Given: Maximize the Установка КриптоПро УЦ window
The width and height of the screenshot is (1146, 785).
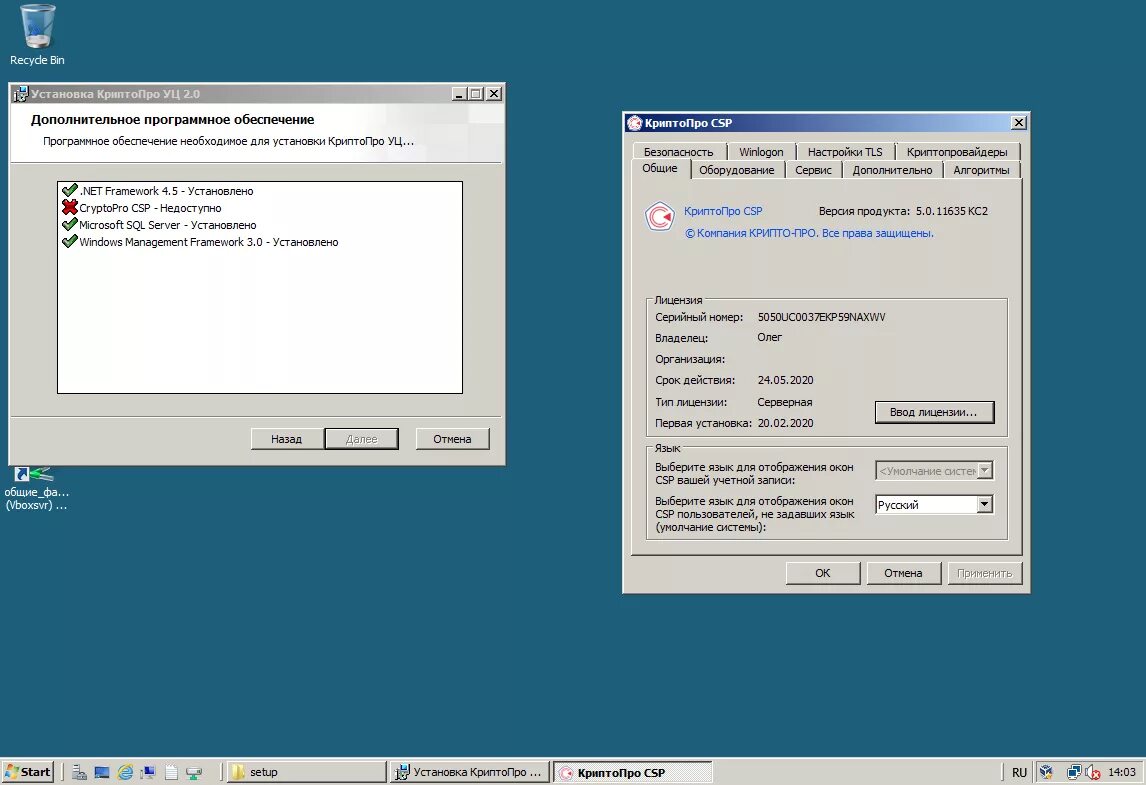Looking at the screenshot, I should 476,94.
